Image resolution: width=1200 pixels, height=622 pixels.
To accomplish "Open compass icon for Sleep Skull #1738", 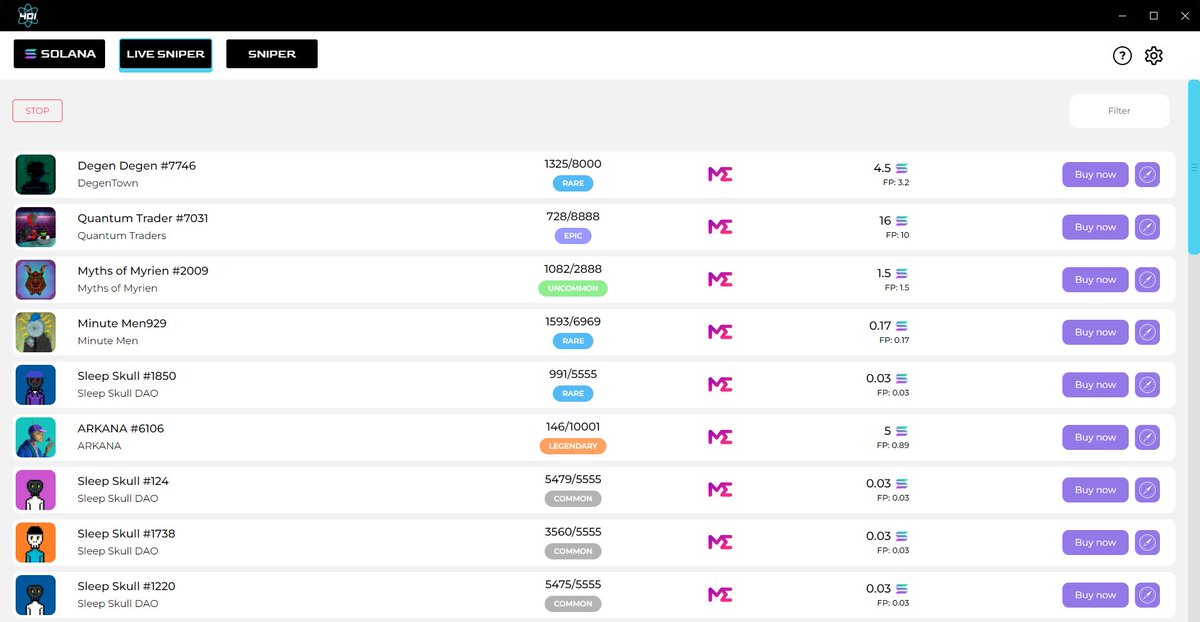I will tap(1148, 542).
